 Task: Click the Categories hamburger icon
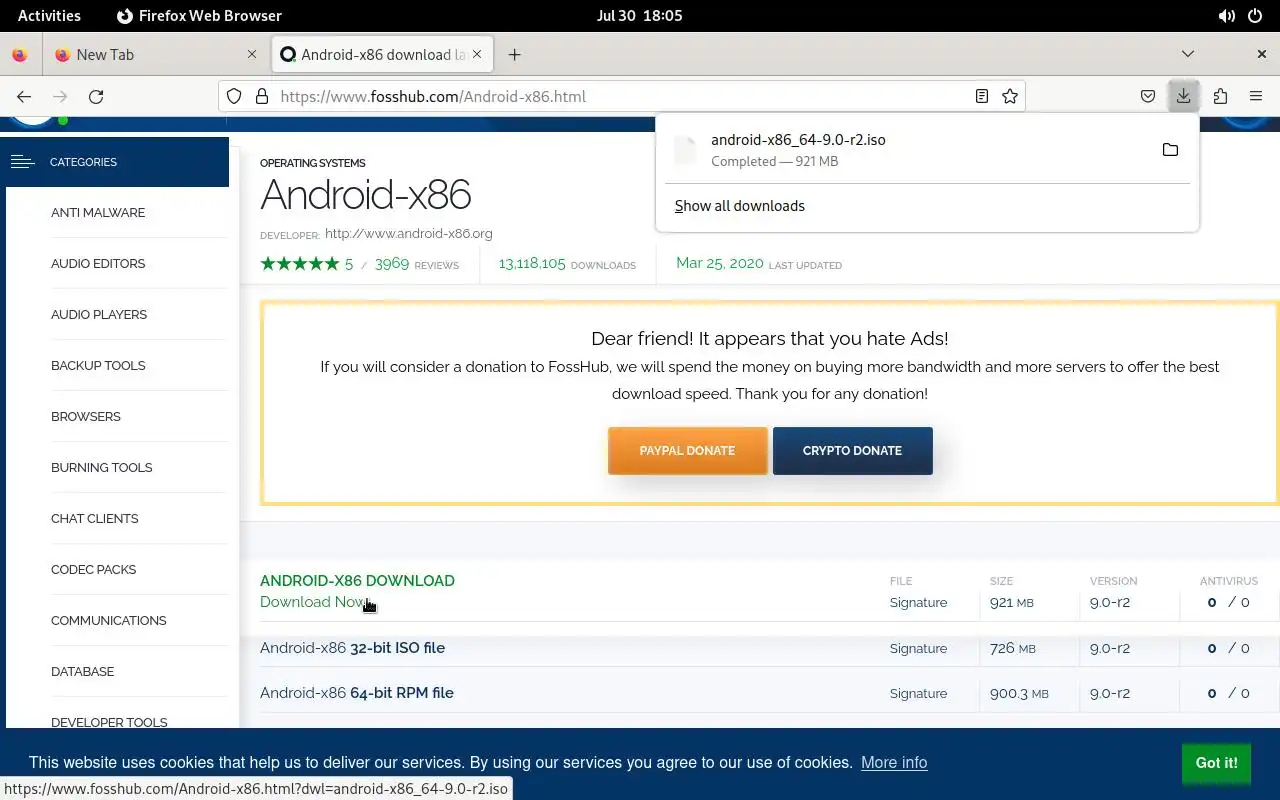tap(22, 162)
